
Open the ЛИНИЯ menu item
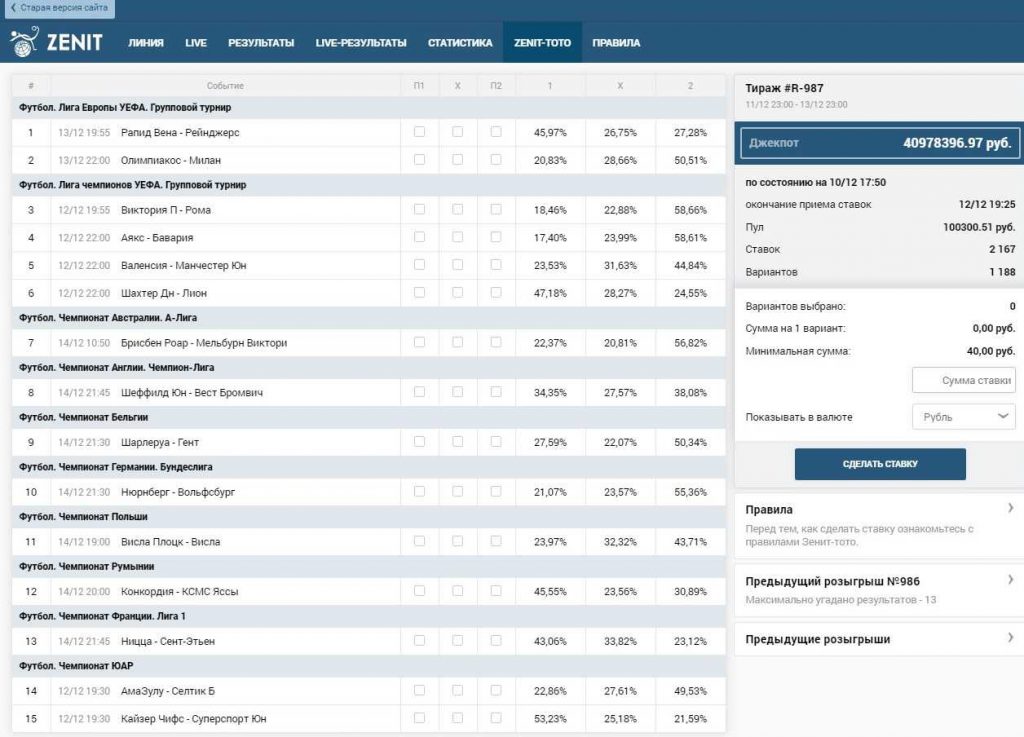[146, 42]
